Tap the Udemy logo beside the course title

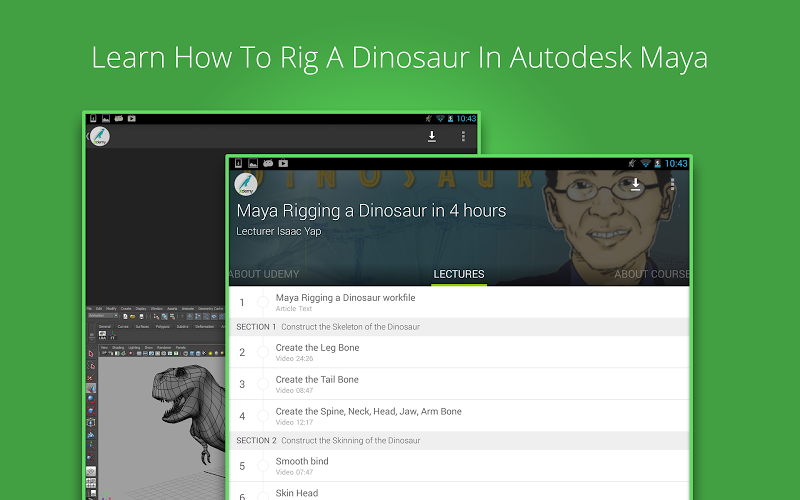pos(245,184)
